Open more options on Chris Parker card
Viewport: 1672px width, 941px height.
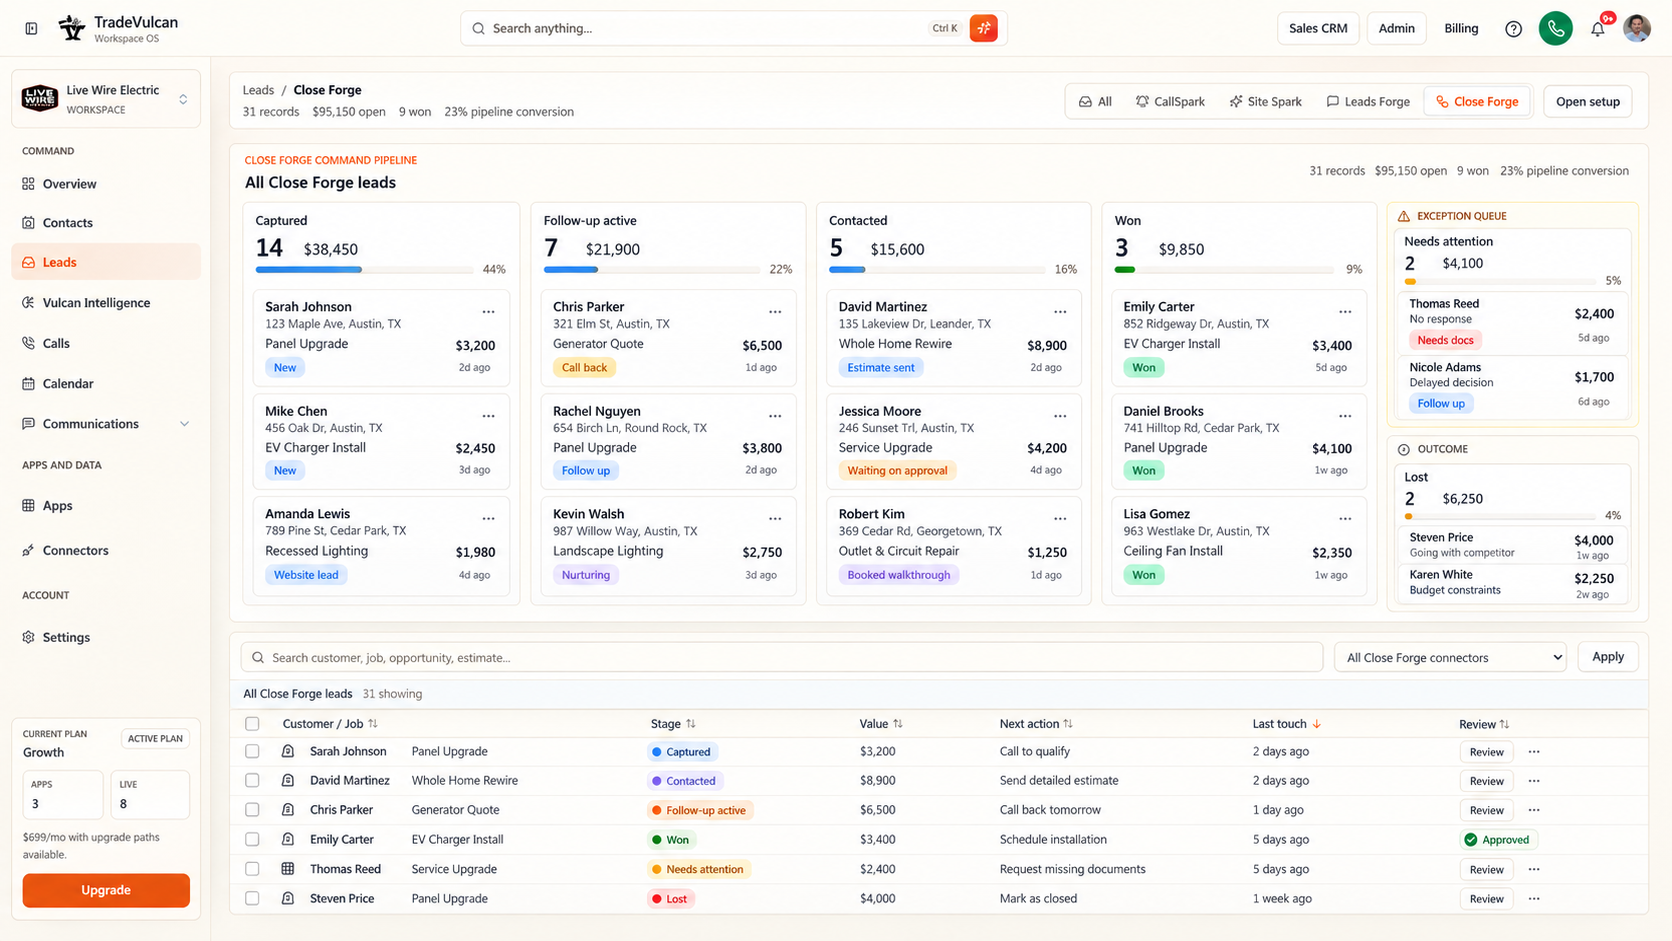(775, 312)
